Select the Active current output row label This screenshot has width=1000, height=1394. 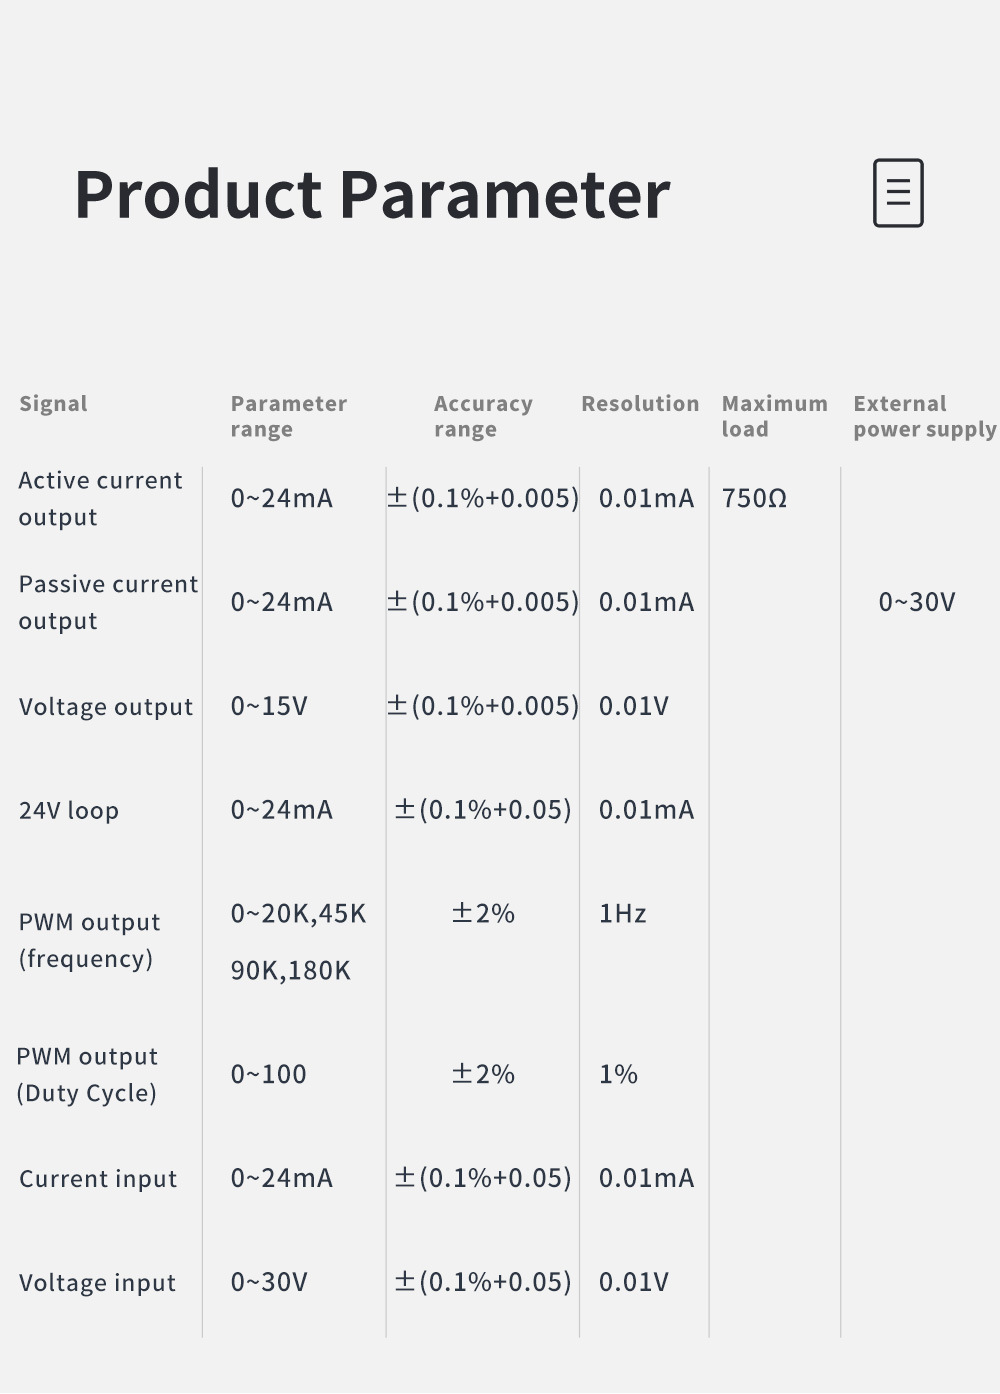(x=100, y=499)
